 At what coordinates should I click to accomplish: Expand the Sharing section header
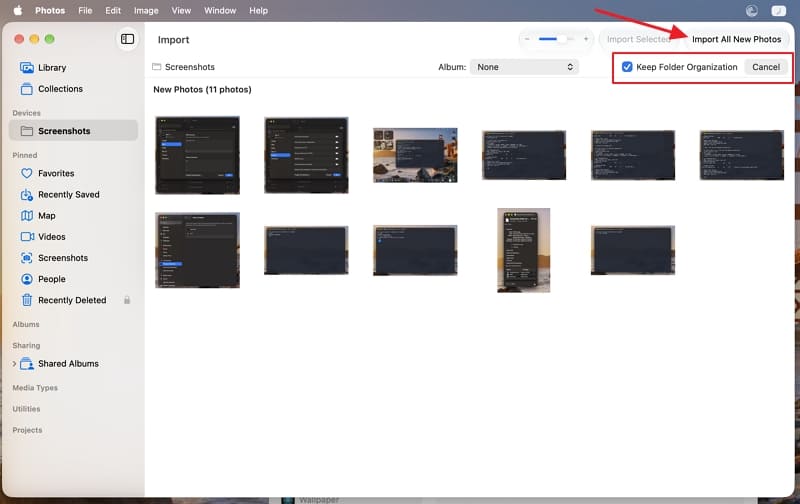coord(27,345)
